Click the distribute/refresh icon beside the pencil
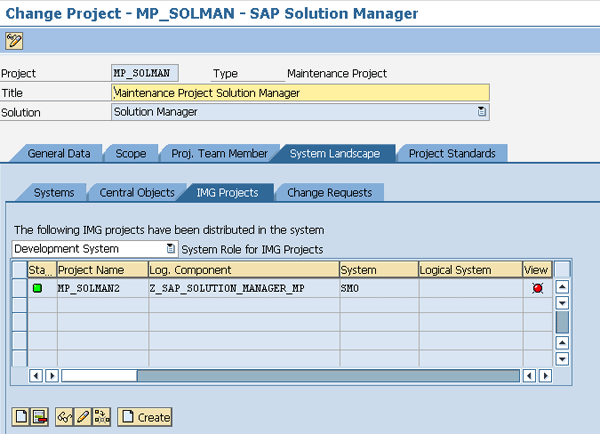This screenshot has width=600, height=434. (x=101, y=416)
